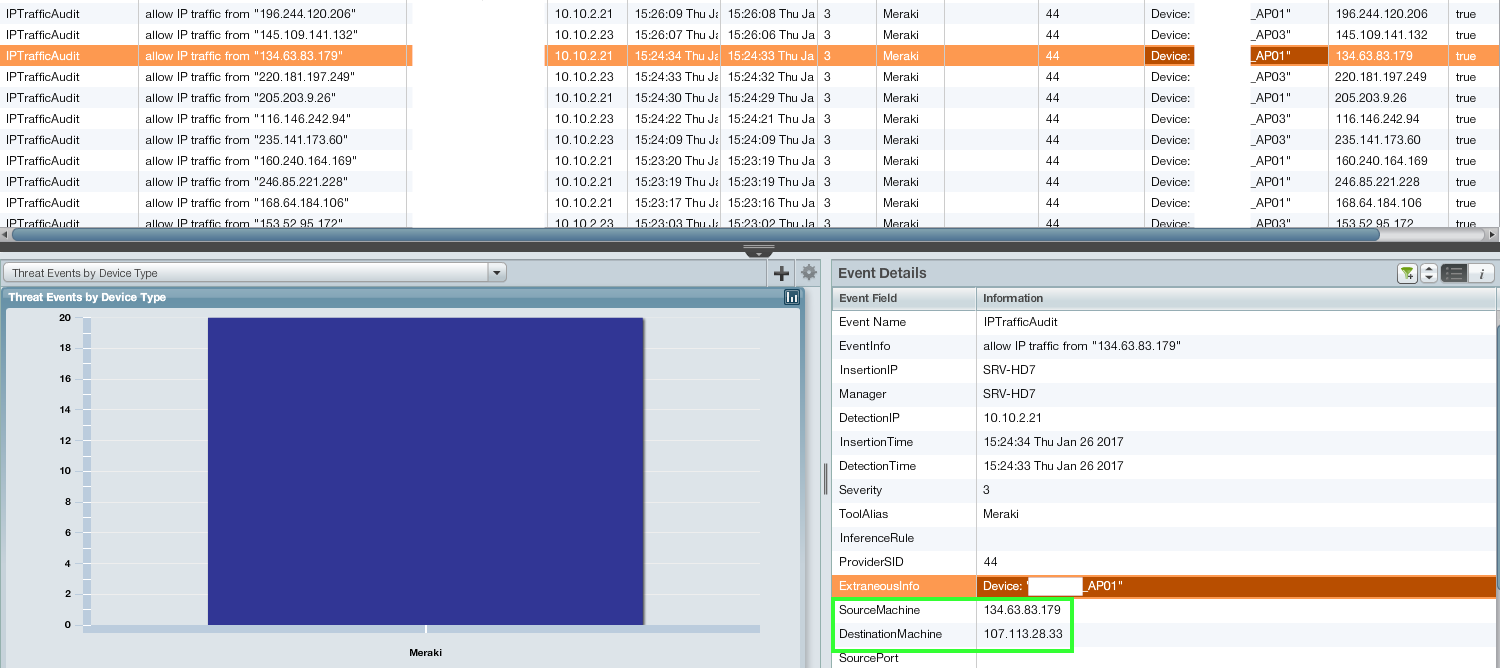Select the event row for 220.181.197.249
Screen dimensions: 1500x668
[x=750, y=77]
